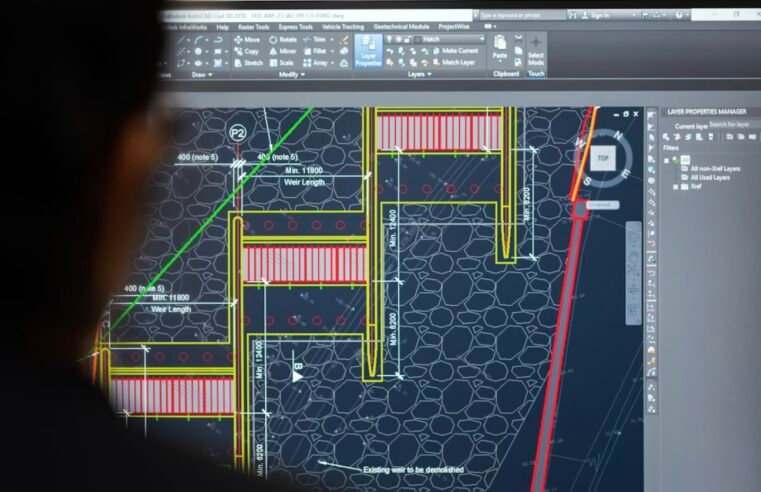Choose the Mirror tool
The image size is (761, 492).
pyautogui.click(x=283, y=51)
